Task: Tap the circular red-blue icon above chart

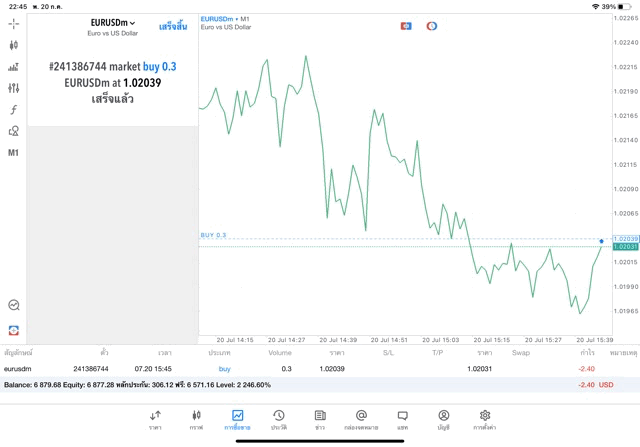Action: pyautogui.click(x=432, y=26)
